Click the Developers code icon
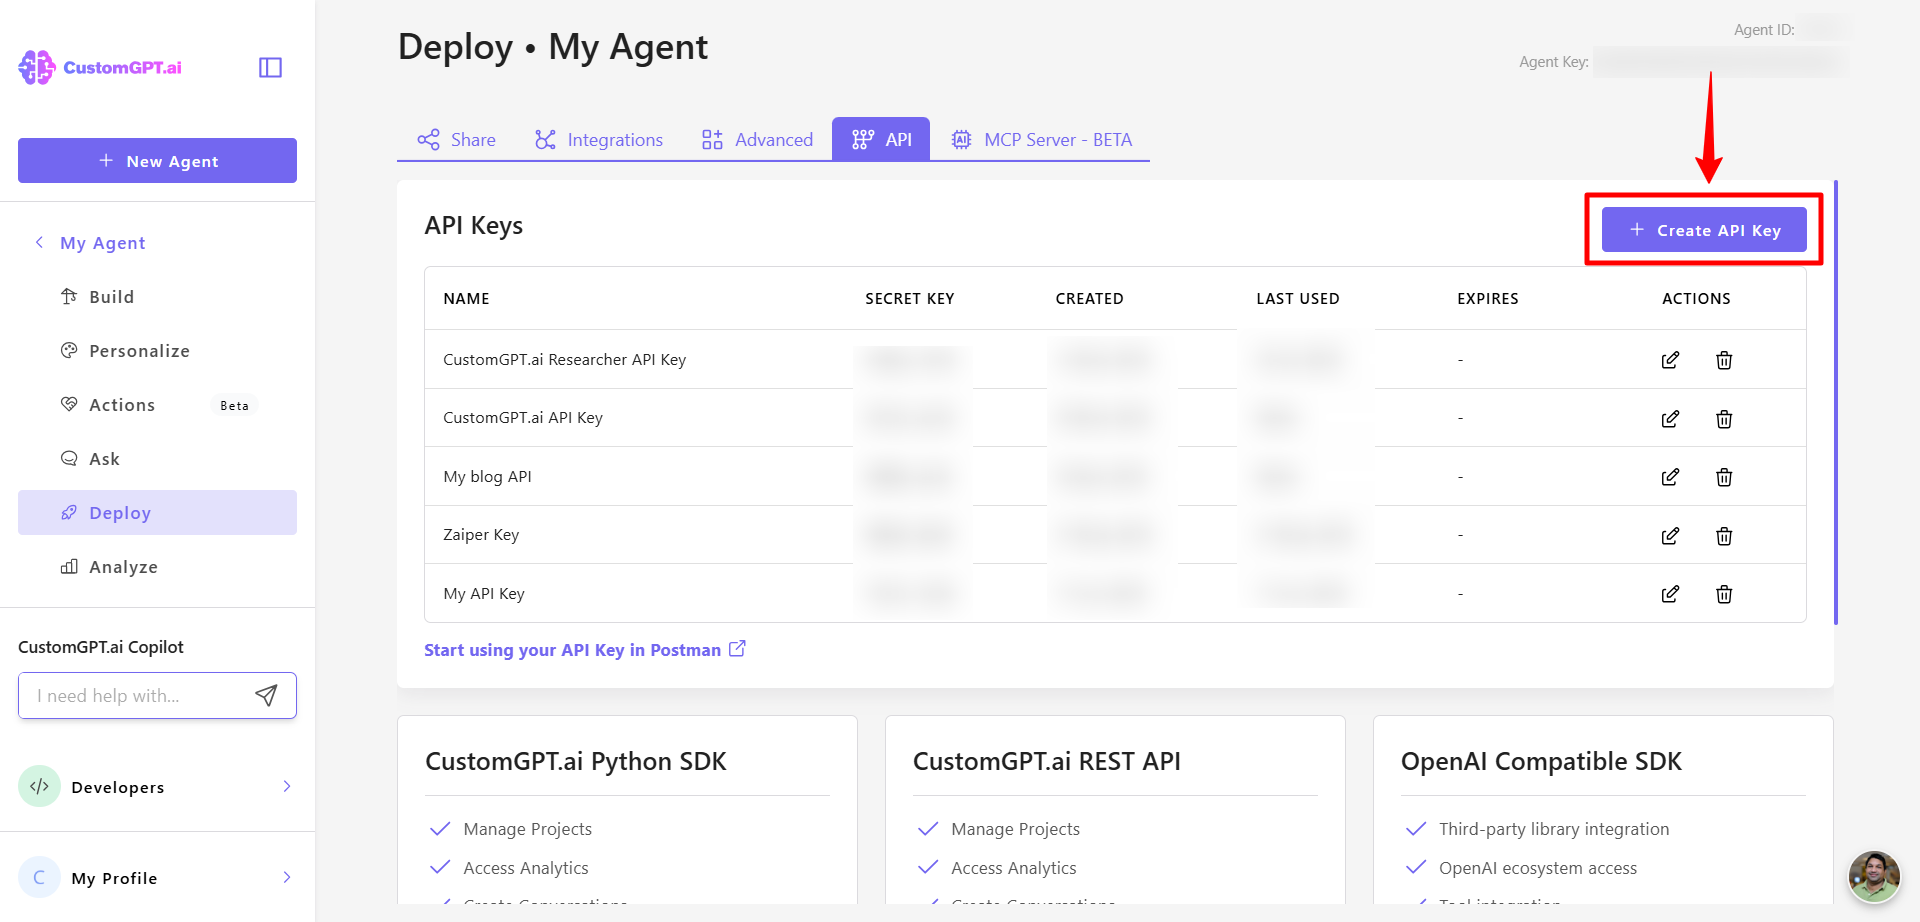This screenshot has height=922, width=1920. pos(39,786)
